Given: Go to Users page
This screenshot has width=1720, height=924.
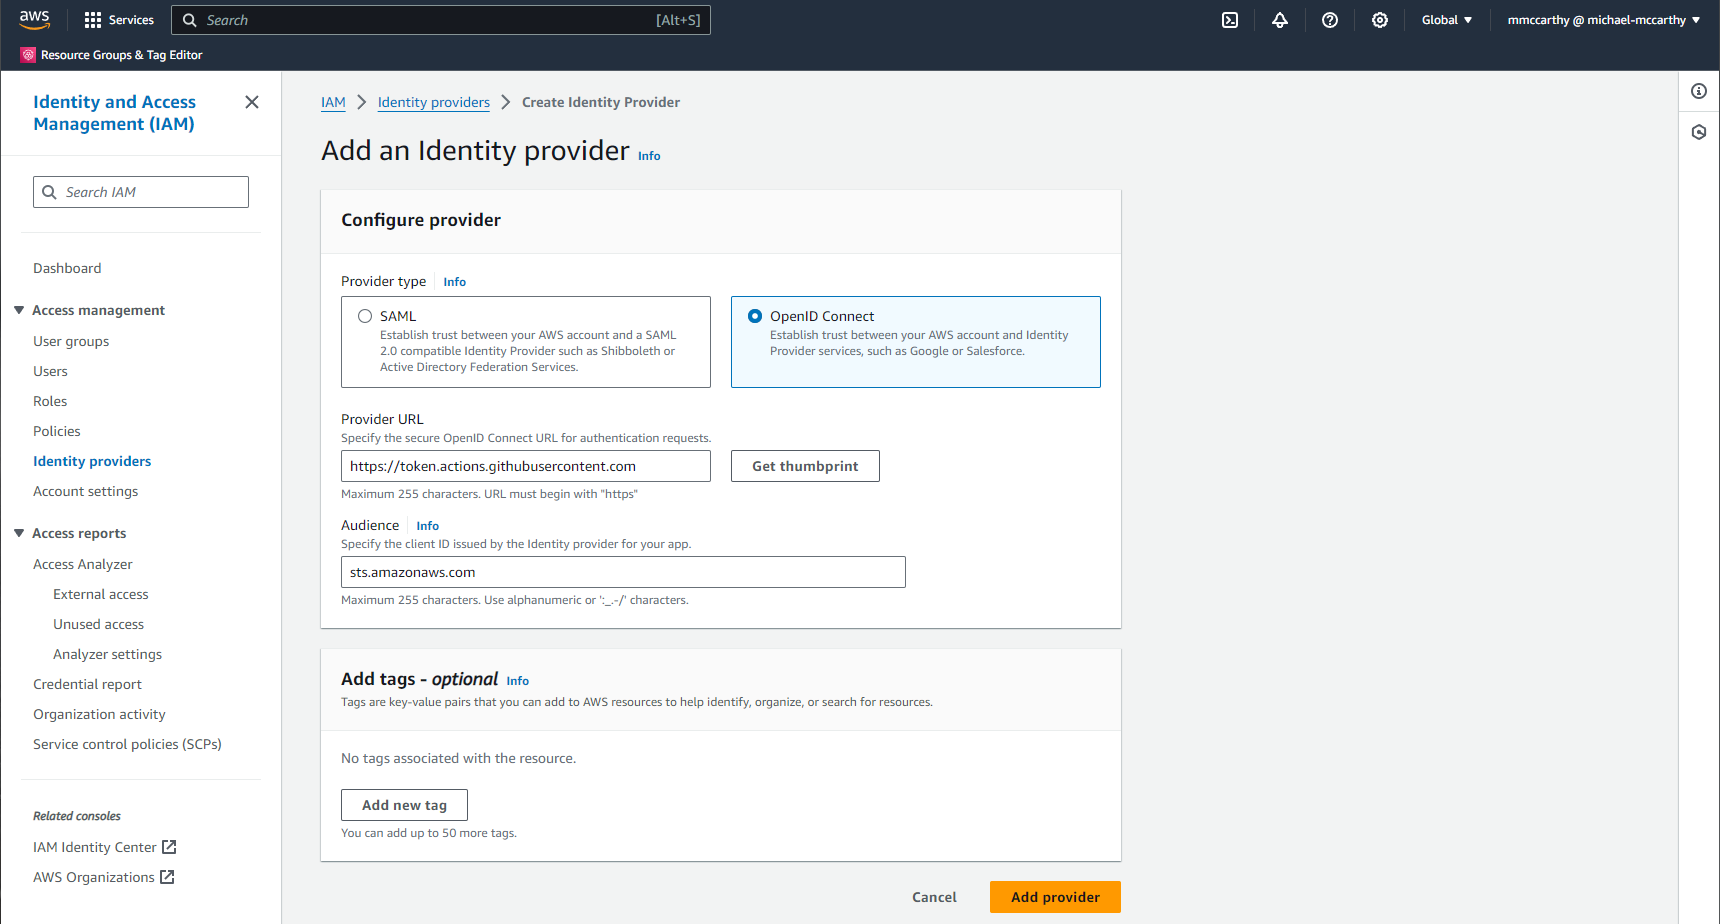Looking at the screenshot, I should [x=50, y=371].
